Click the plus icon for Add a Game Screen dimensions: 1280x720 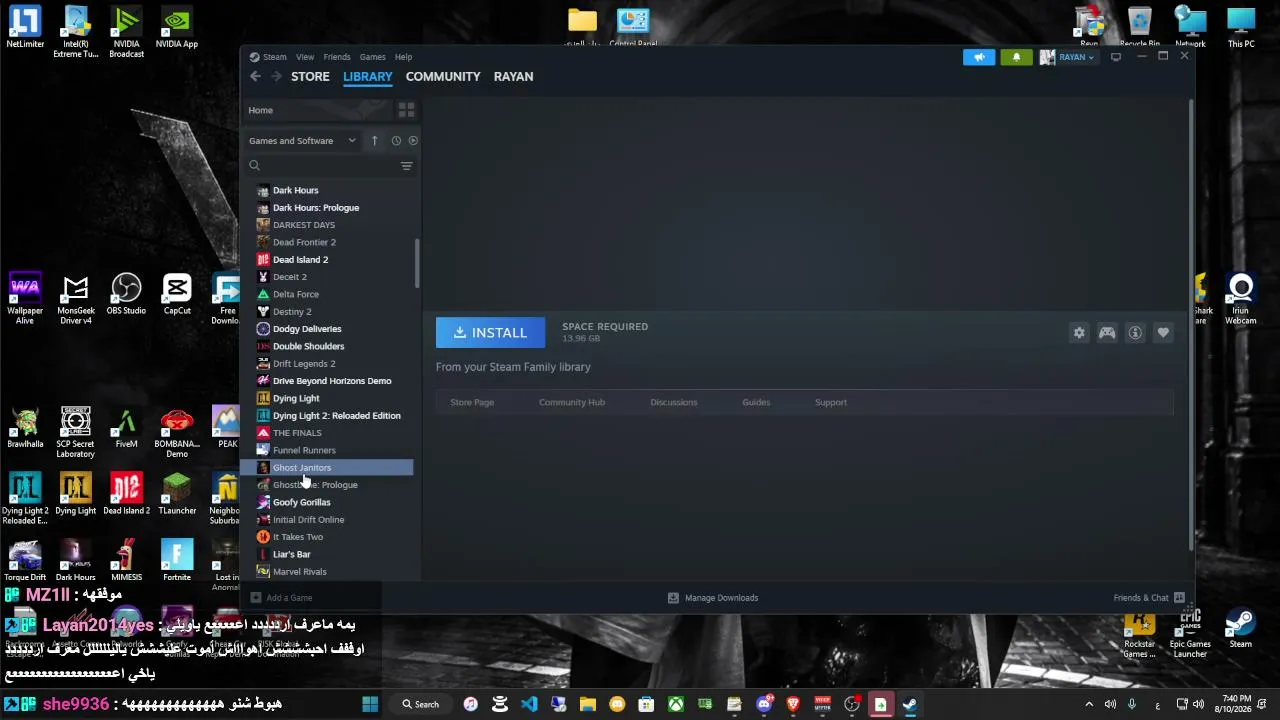coord(256,598)
